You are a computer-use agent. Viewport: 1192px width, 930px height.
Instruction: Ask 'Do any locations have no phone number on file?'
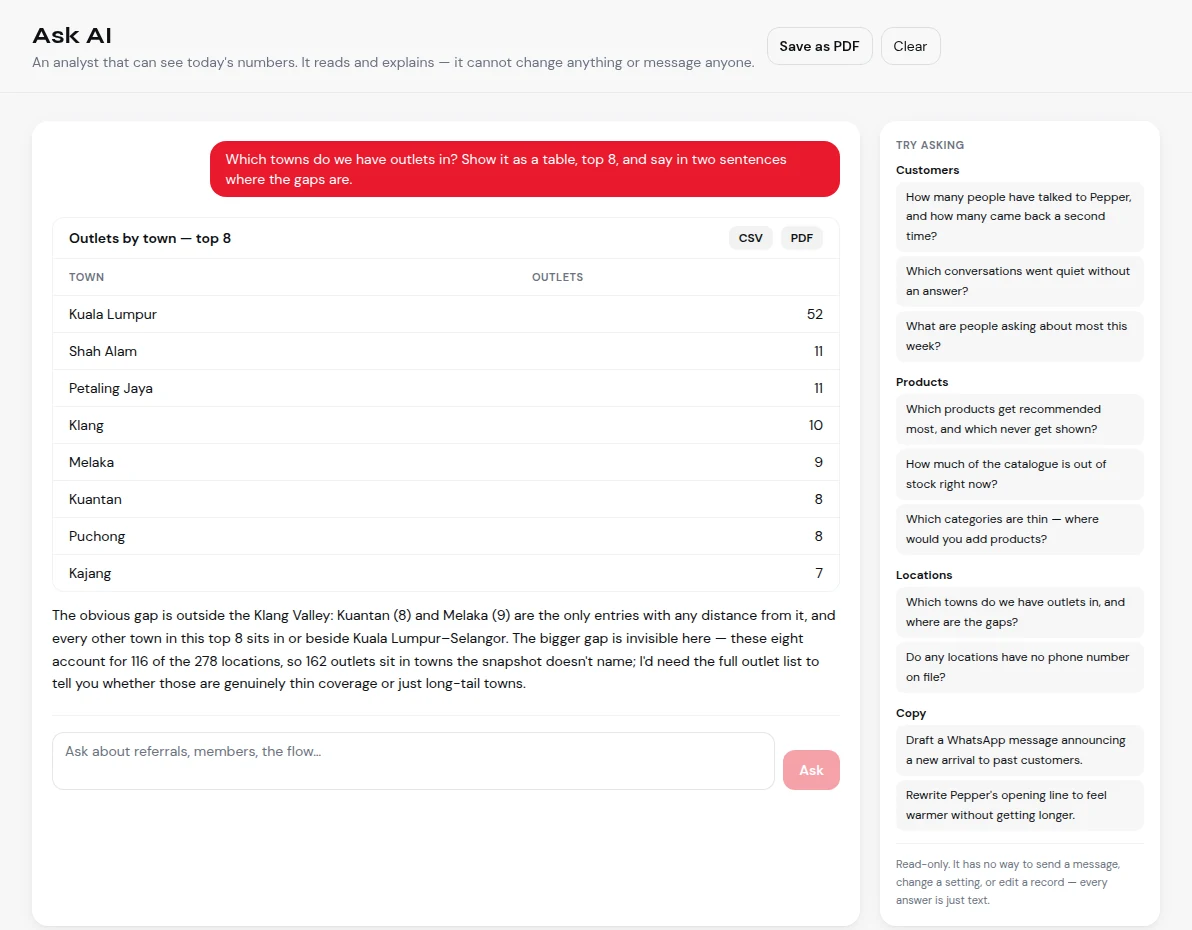click(x=1019, y=668)
